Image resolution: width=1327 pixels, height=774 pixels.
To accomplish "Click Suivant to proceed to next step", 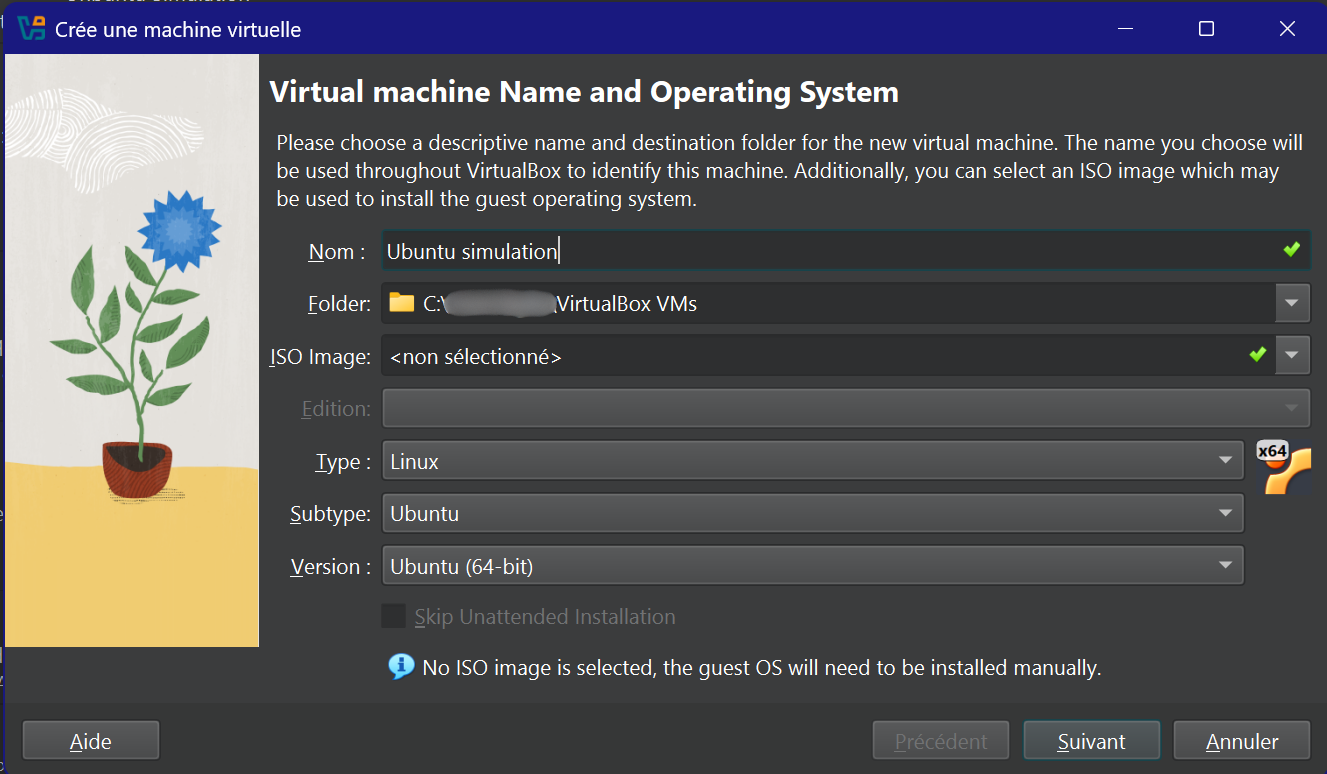I will tap(1091, 740).
